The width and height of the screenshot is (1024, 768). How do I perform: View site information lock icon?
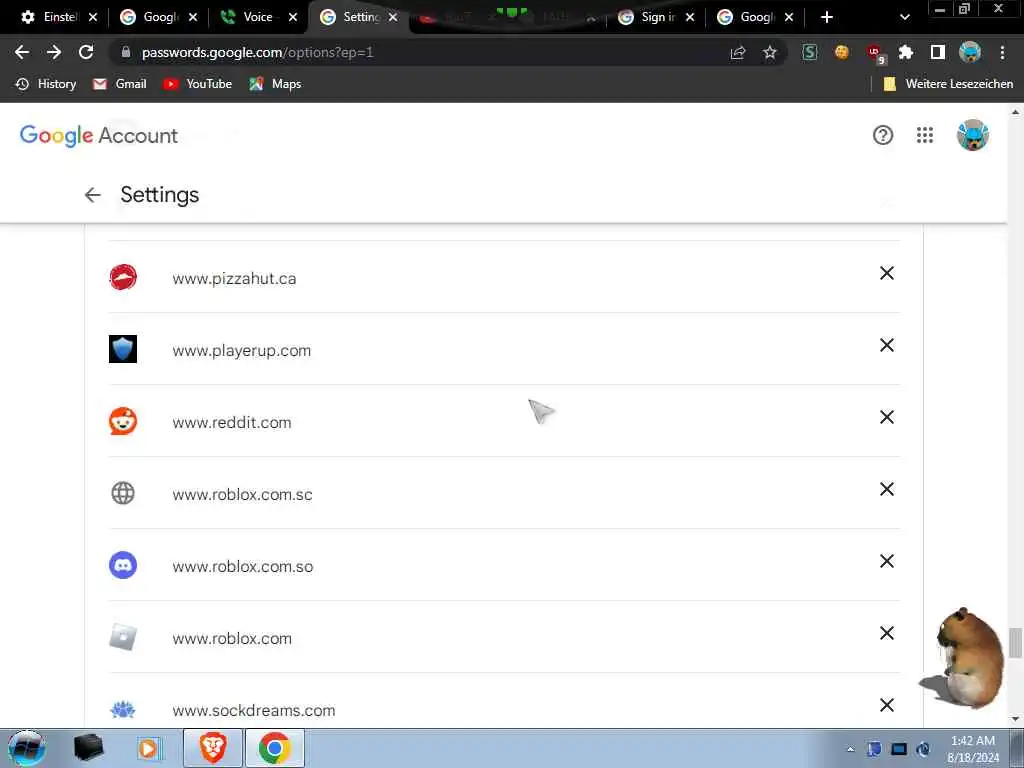tap(126, 52)
